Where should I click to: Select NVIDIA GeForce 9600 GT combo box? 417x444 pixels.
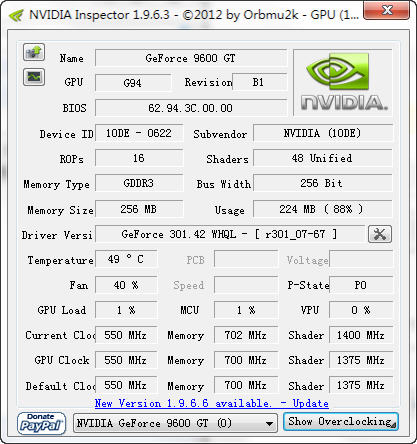point(175,423)
